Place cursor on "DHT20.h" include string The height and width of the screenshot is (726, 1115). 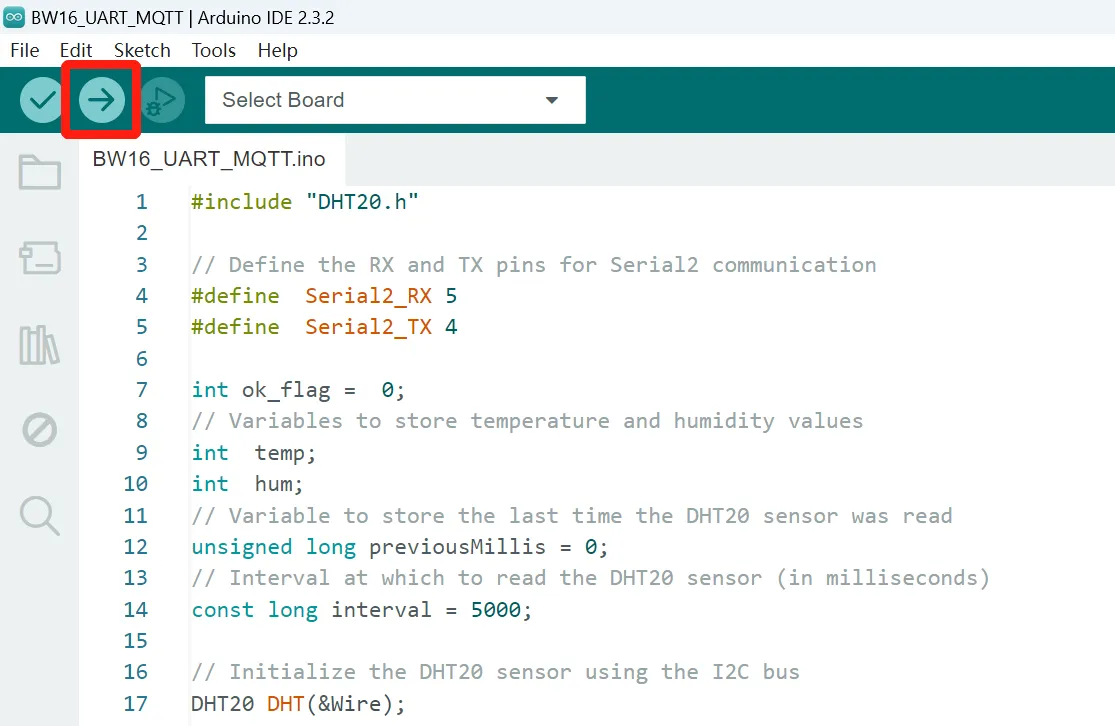tap(362, 202)
